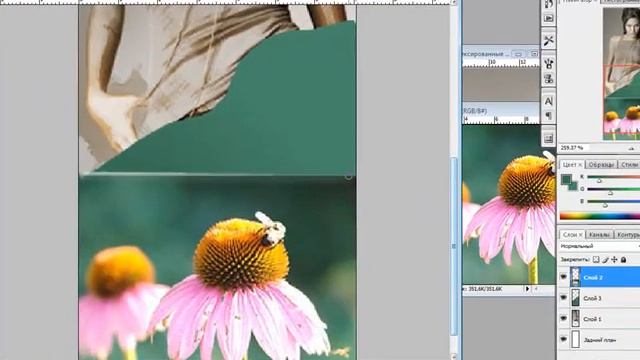This screenshot has height=360, width=640.
Task: Open the Layer Comps panel icon
Action: (549, 138)
